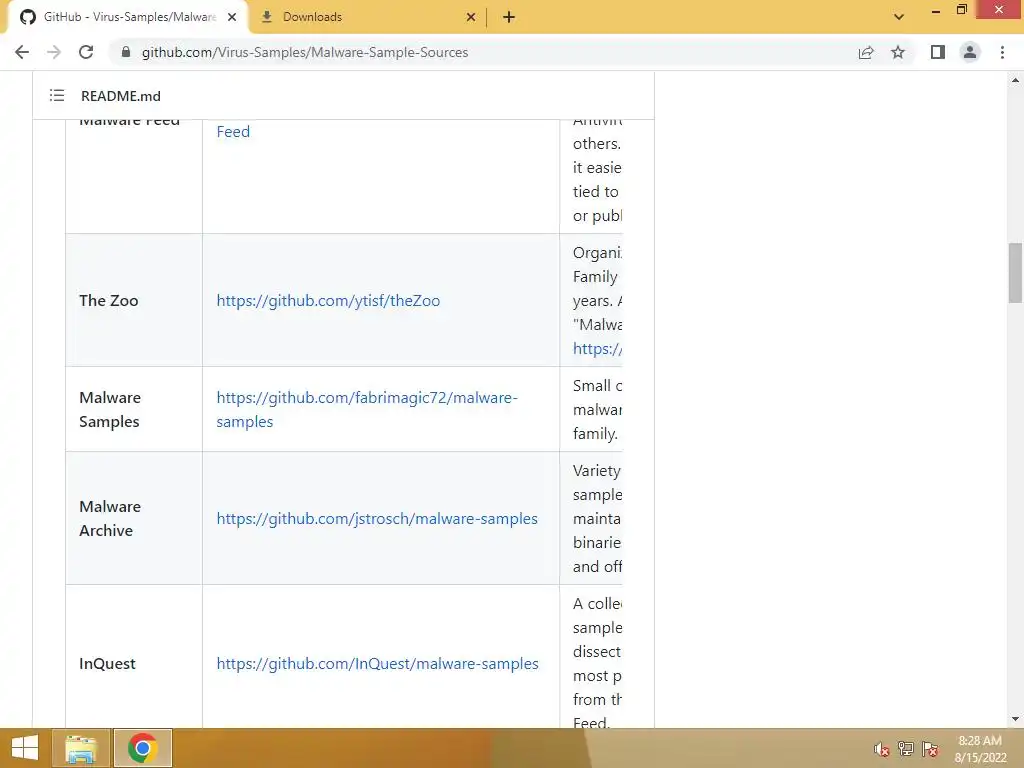Open the Chrome side panel
1024x768 pixels.
(938, 52)
